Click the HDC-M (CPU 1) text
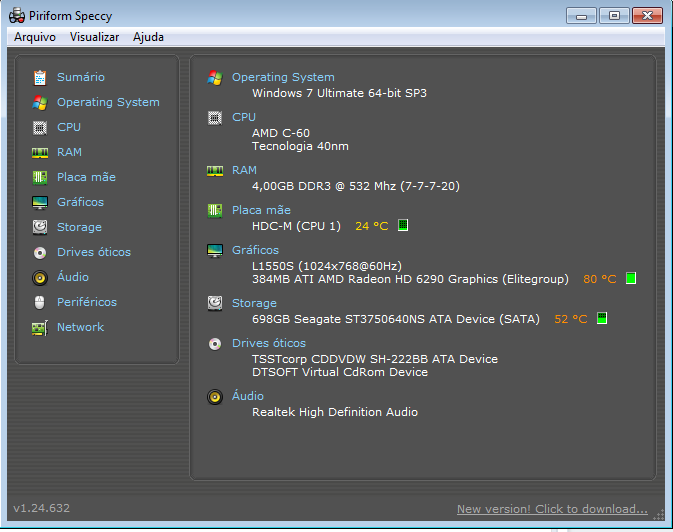Screen dimensions: 673x532 click(x=296, y=226)
